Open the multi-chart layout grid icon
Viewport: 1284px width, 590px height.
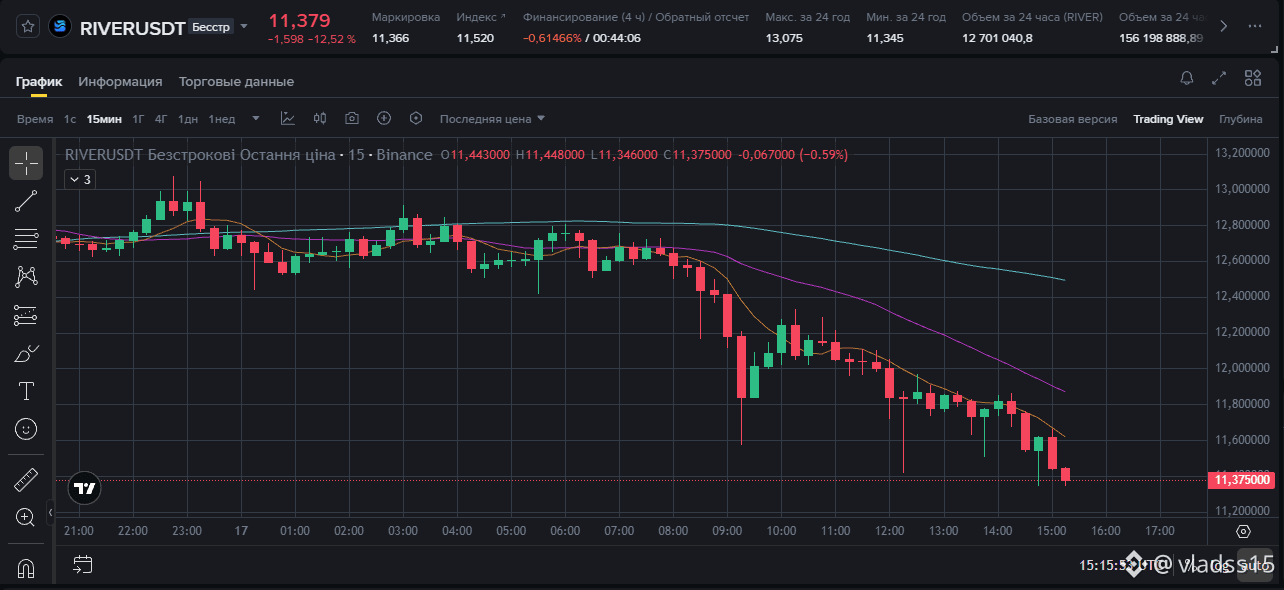click(x=1253, y=78)
